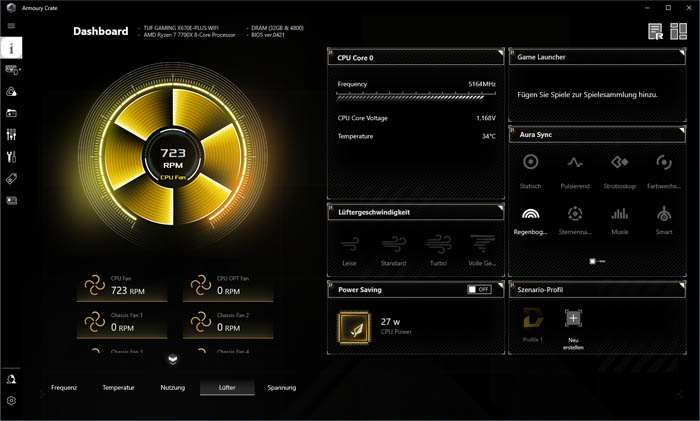The width and height of the screenshot is (700, 421).
Task: Open the hamburger menu in the sidebar
Action: click(x=11, y=25)
